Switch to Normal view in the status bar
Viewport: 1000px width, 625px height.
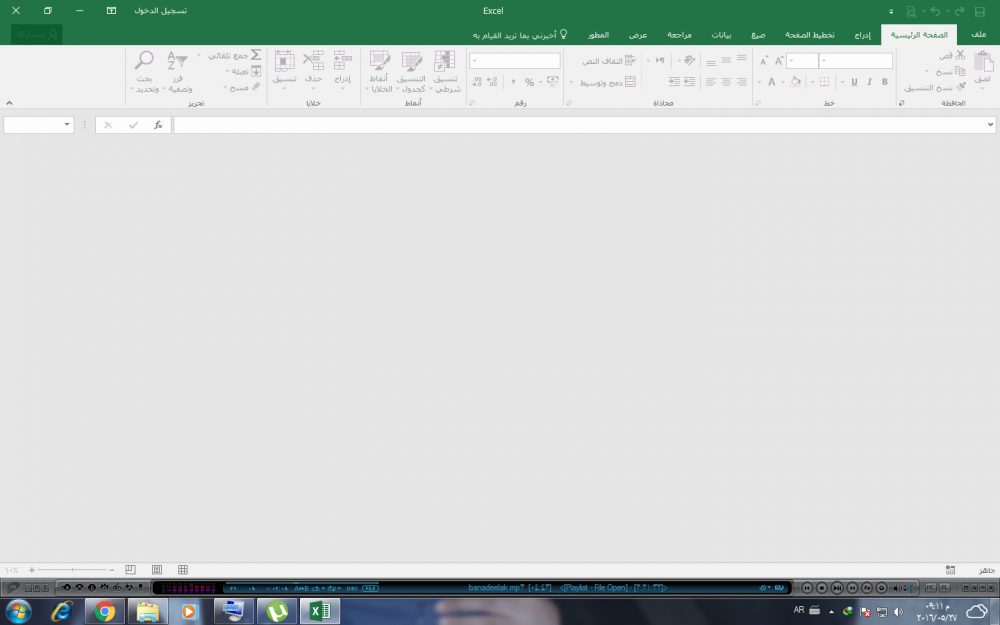pos(183,570)
